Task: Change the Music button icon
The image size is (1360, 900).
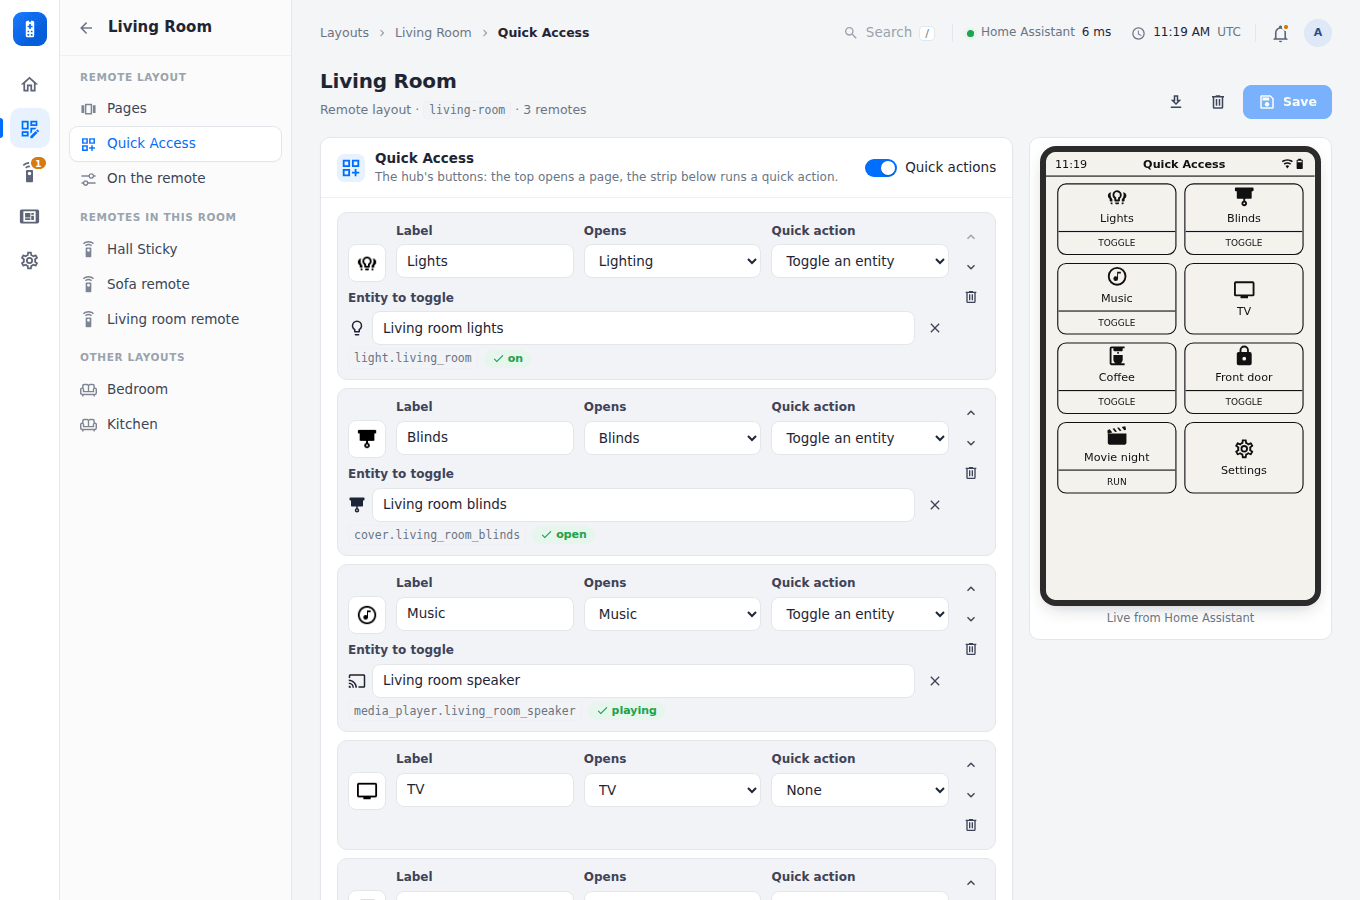Action: (x=367, y=615)
